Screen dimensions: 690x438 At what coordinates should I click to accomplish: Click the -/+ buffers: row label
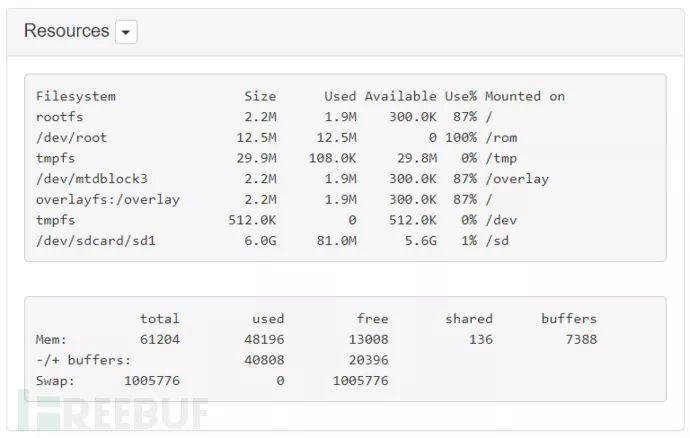[84, 360]
